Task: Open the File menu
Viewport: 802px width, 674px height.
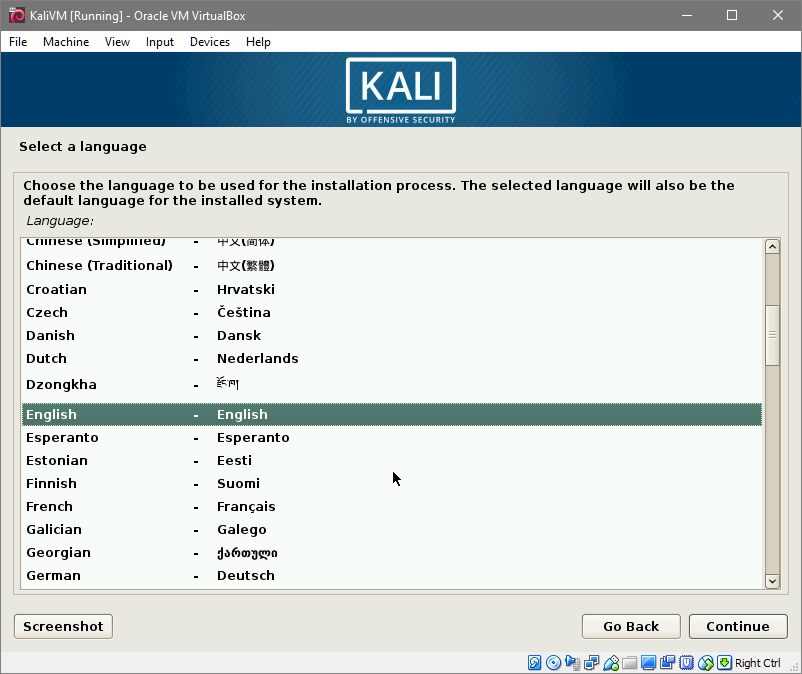Action: (18, 42)
